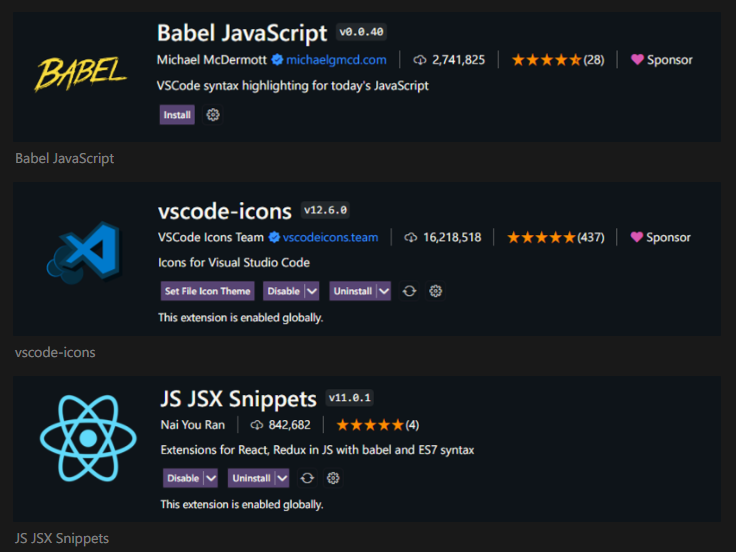Click the React atom logo thumbnail
Image resolution: width=736 pixels, height=552 pixels.
click(88, 438)
